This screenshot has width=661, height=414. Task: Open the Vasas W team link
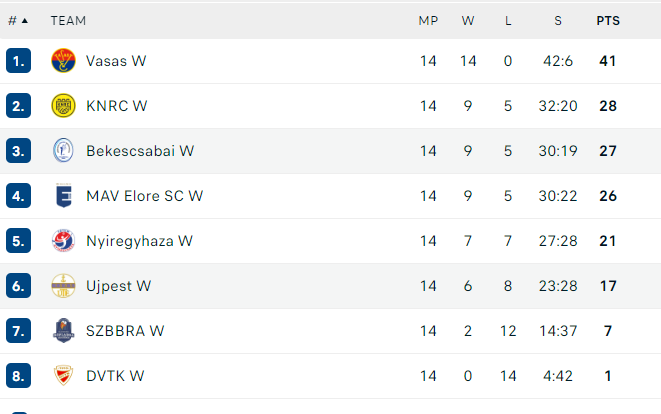pyautogui.click(x=116, y=61)
